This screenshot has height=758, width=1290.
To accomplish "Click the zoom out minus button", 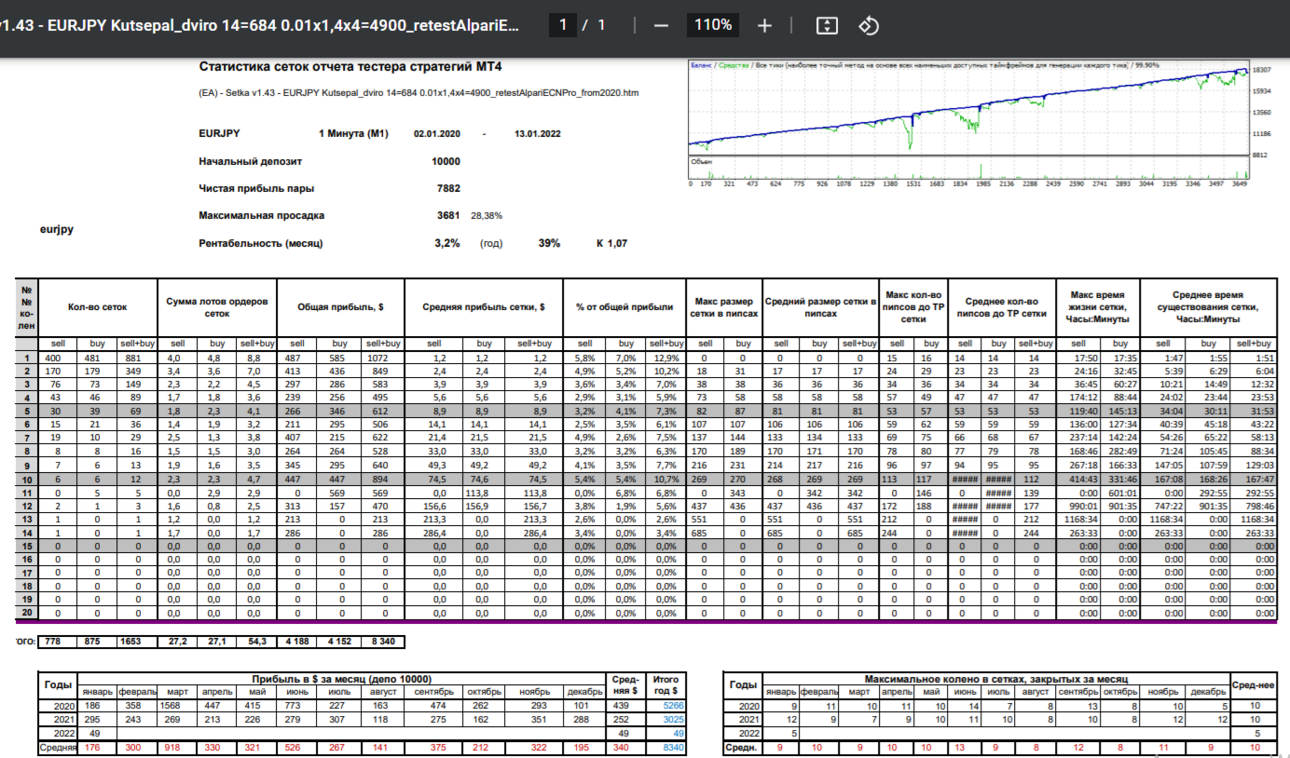I will click(x=661, y=25).
